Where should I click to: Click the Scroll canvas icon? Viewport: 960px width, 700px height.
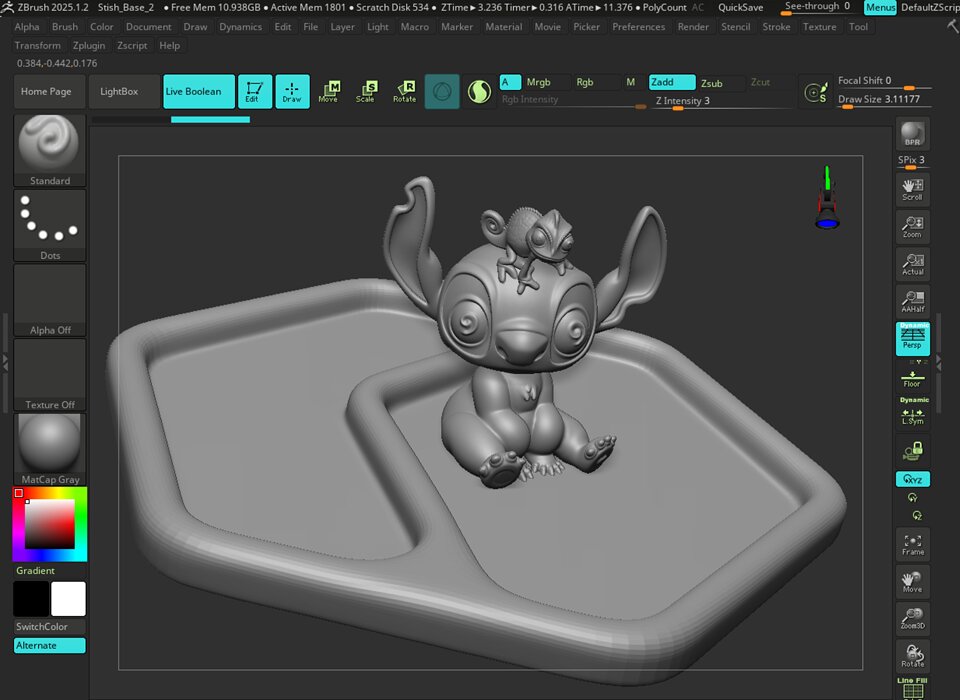click(x=912, y=189)
